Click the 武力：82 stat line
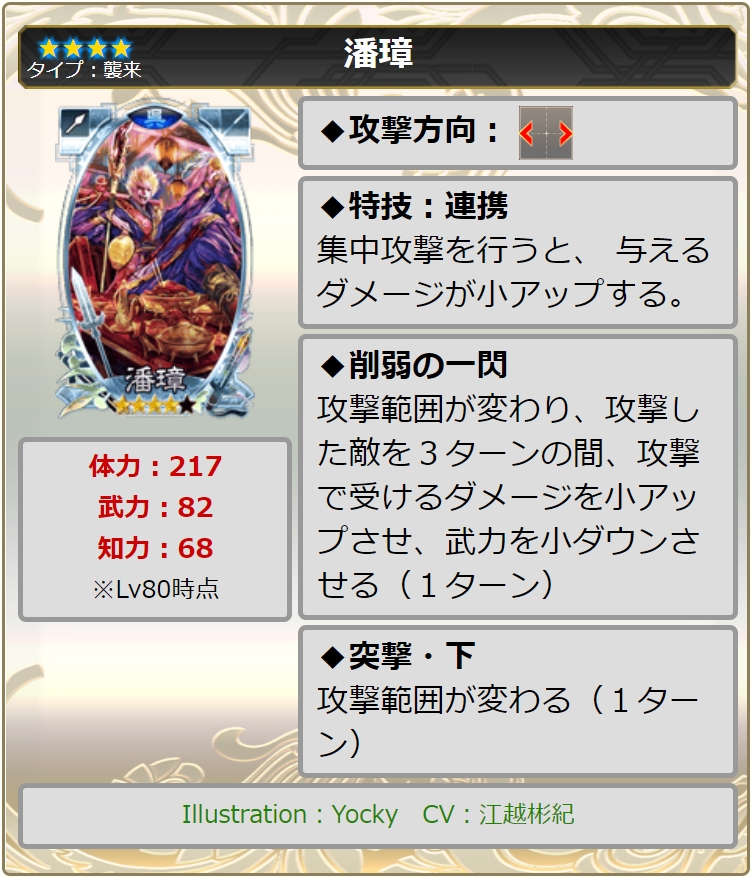 [x=155, y=507]
